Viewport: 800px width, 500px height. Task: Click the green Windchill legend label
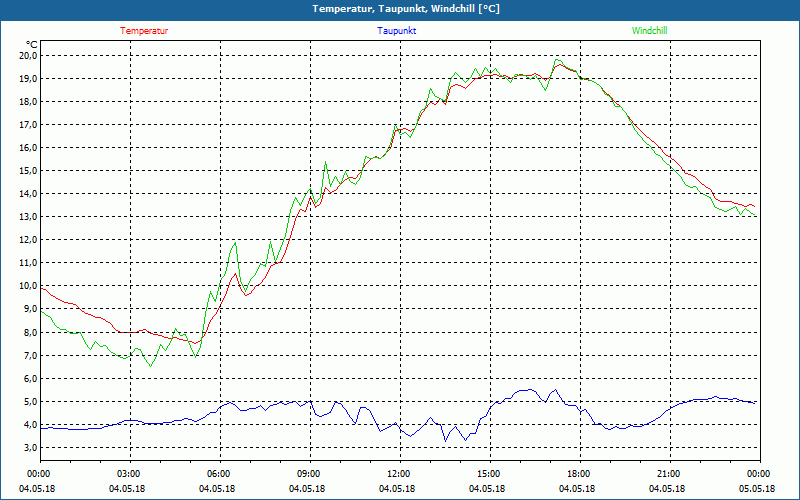[x=649, y=31]
